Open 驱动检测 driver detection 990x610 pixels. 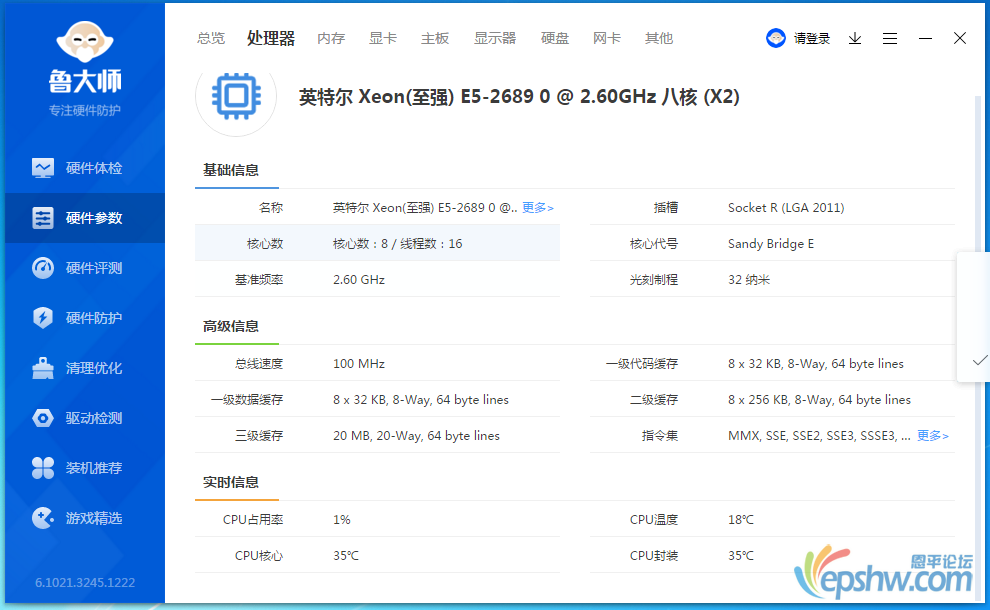coord(85,418)
